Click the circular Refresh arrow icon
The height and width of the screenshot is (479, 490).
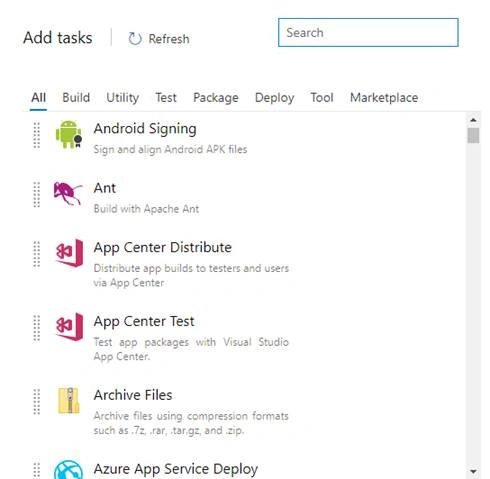tap(135, 39)
